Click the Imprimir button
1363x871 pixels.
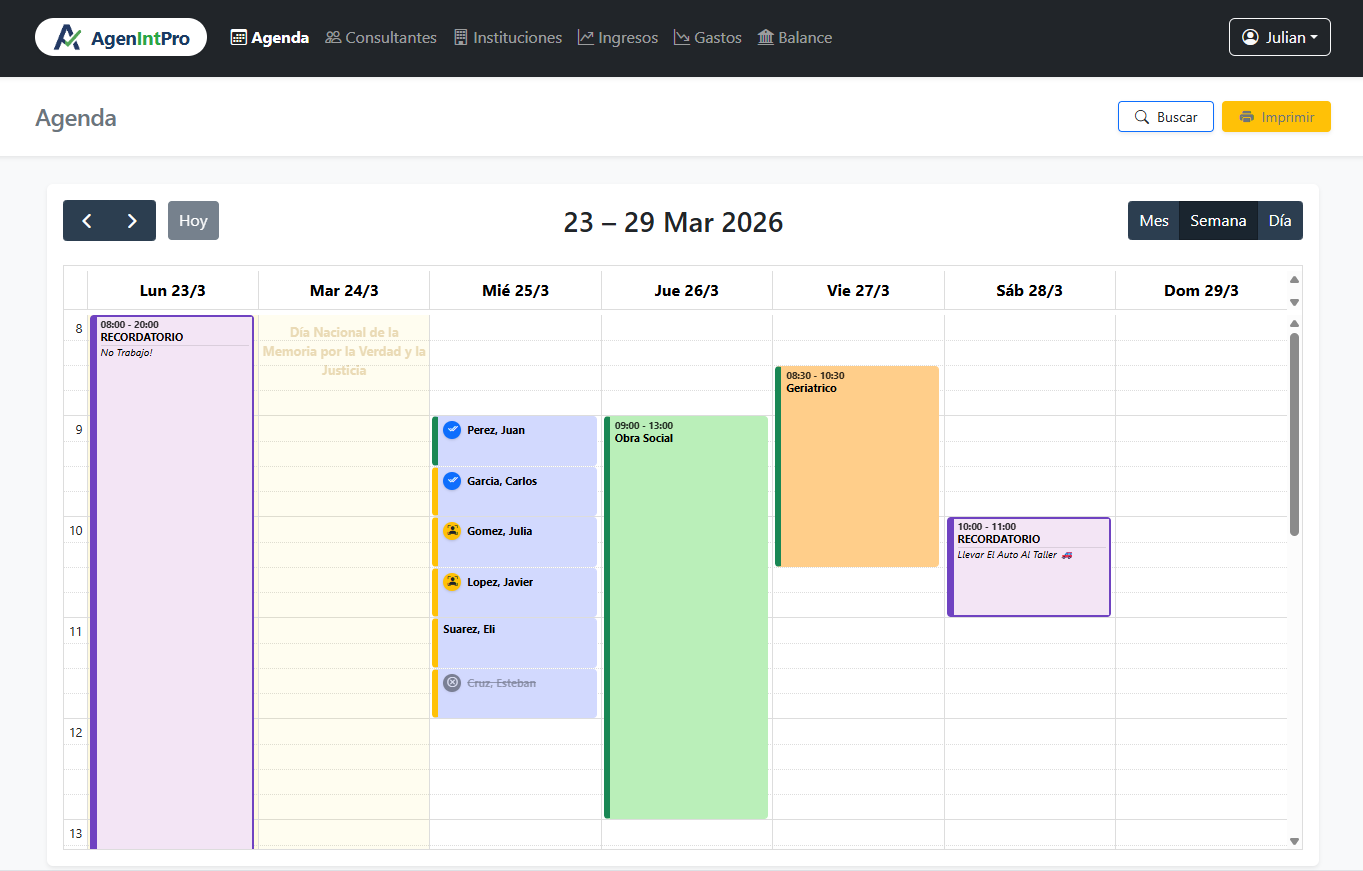click(x=1276, y=116)
